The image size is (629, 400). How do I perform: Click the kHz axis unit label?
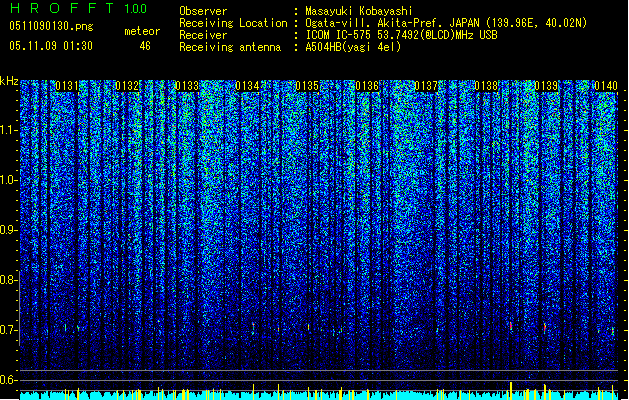(x=9, y=81)
